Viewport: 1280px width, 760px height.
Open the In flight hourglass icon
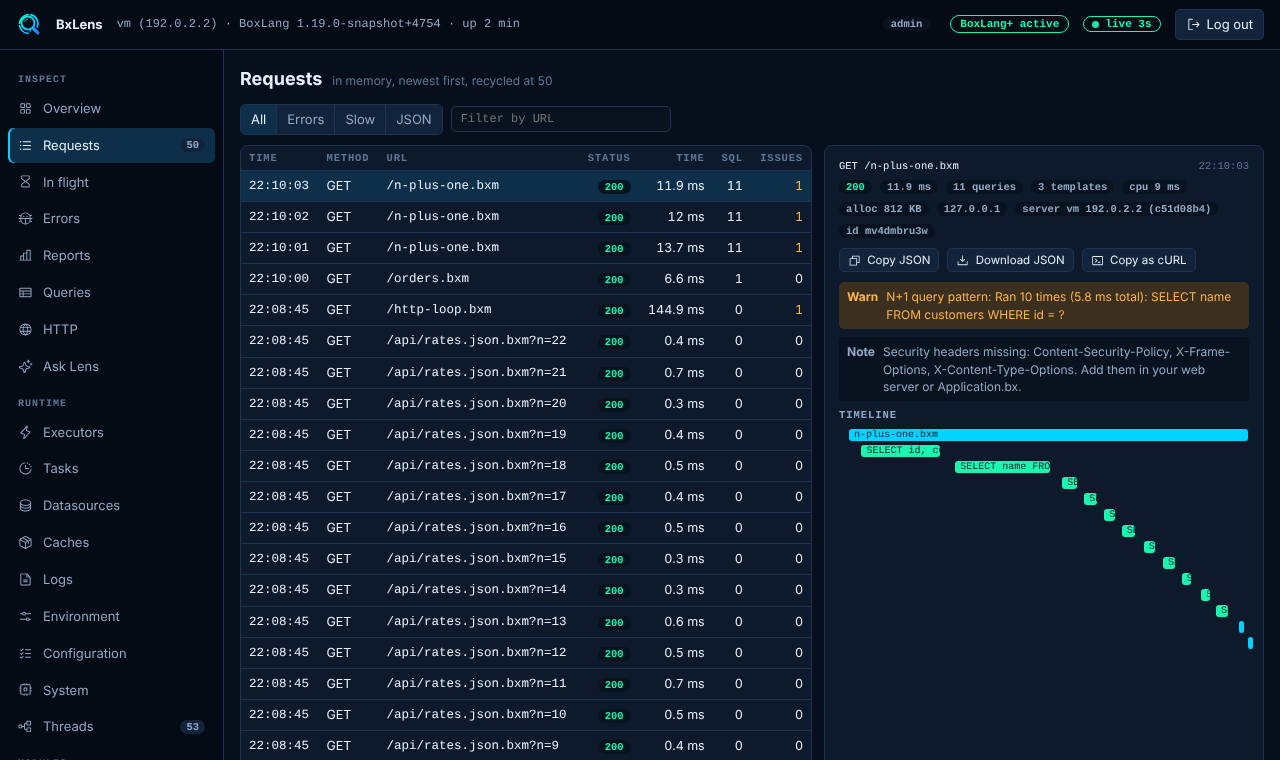(x=26, y=182)
